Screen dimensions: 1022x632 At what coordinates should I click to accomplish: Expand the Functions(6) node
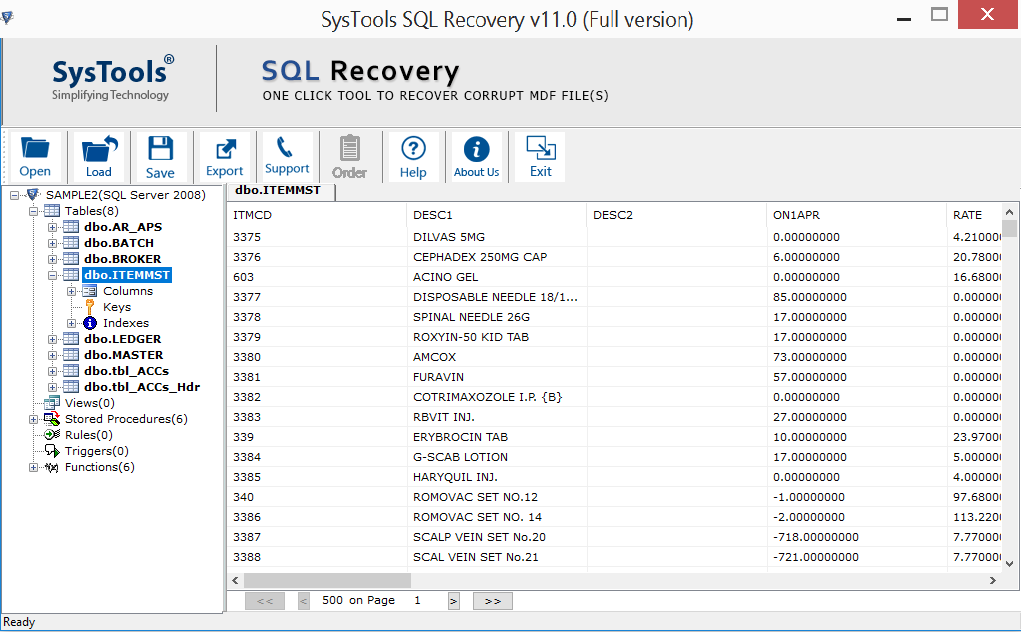(33, 467)
